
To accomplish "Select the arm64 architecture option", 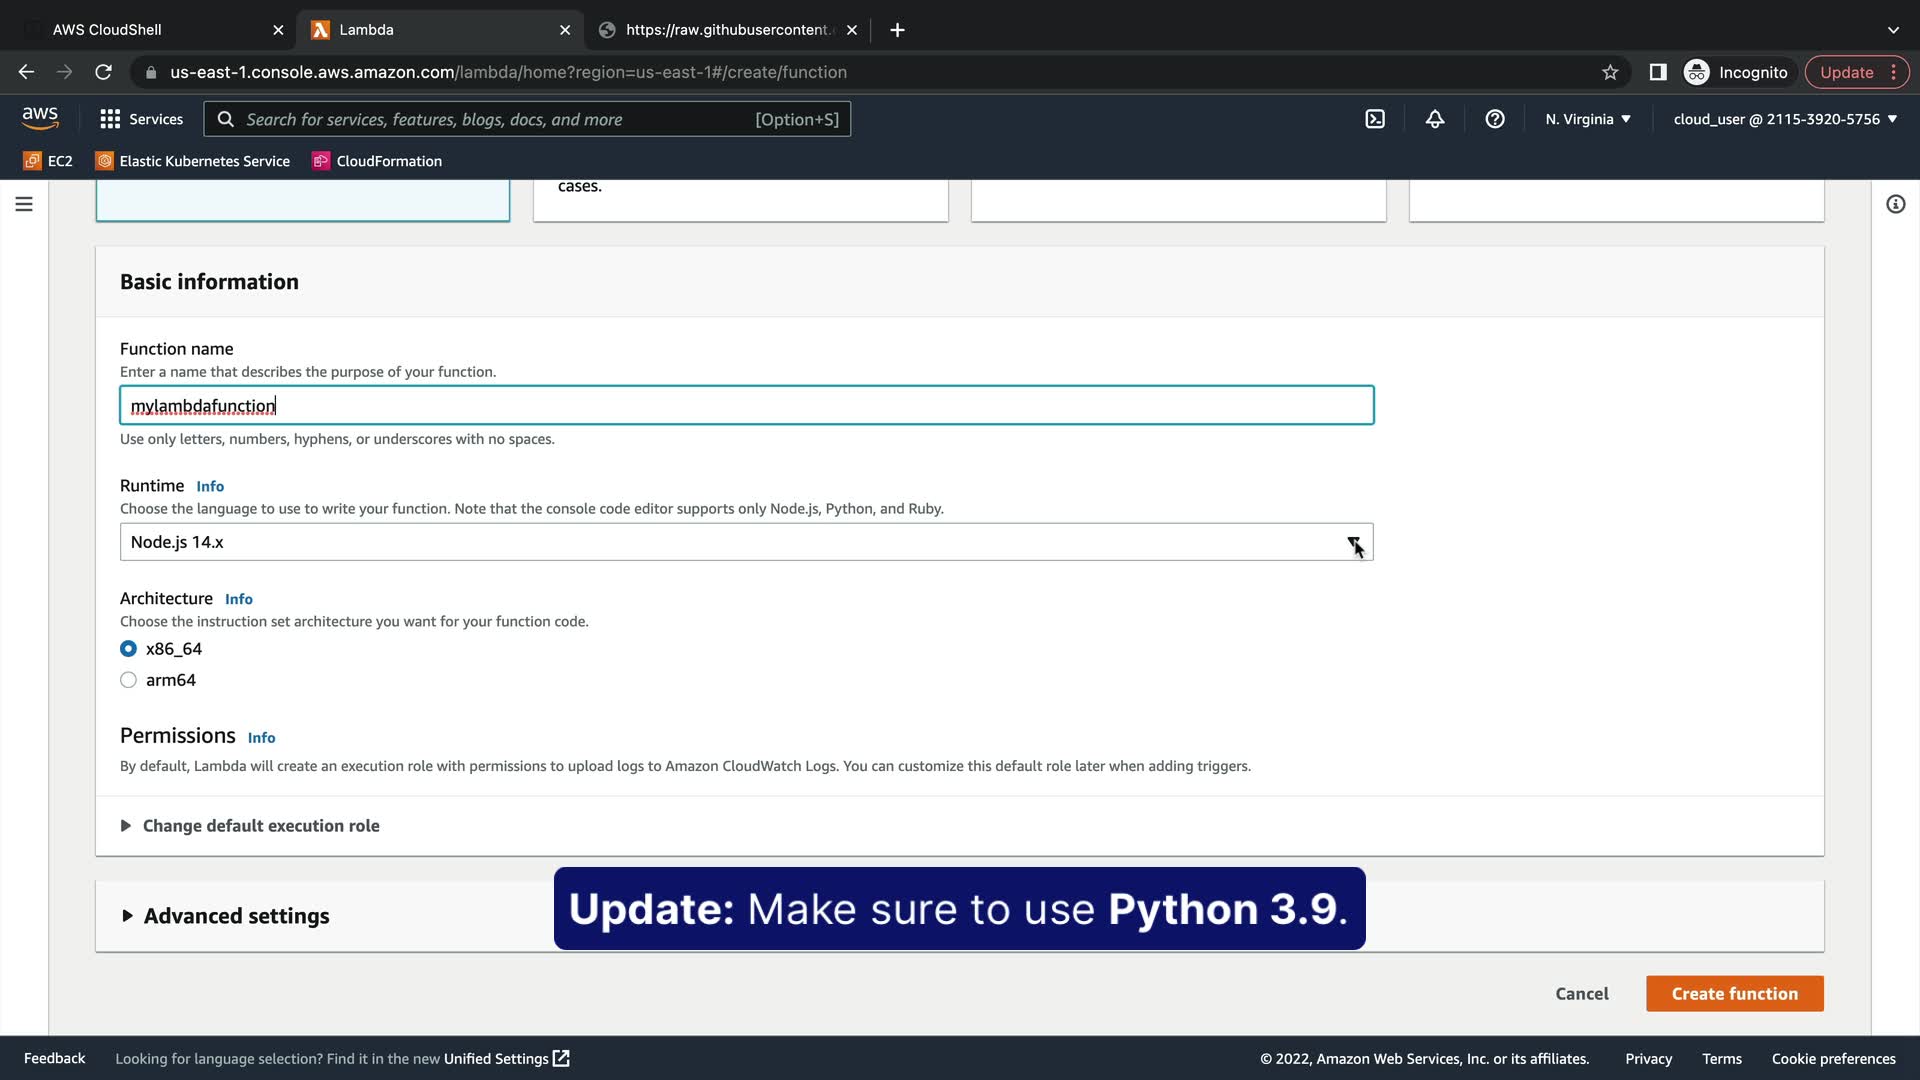I will tap(129, 680).
